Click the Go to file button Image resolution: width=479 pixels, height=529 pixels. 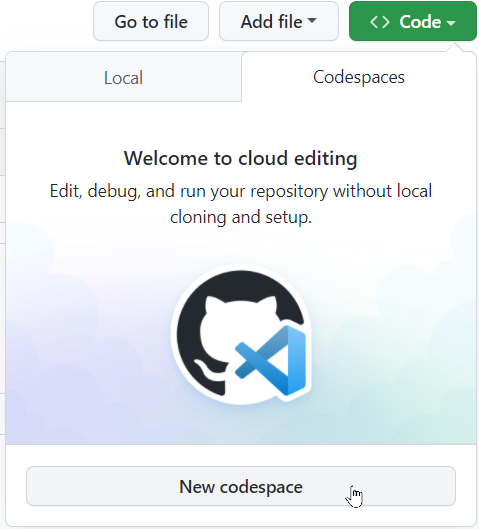[x=151, y=21]
